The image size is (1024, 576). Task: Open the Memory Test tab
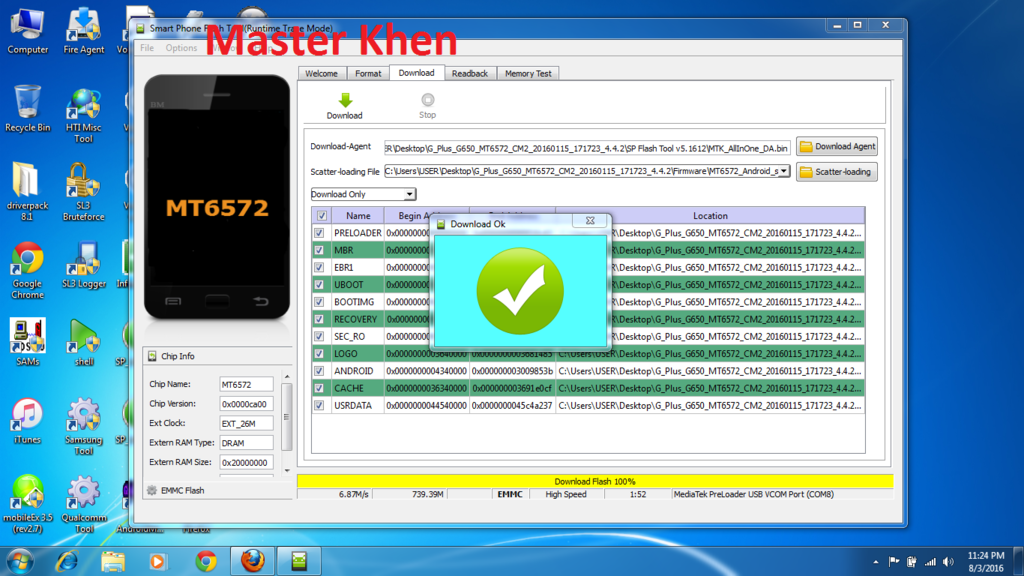(x=527, y=73)
